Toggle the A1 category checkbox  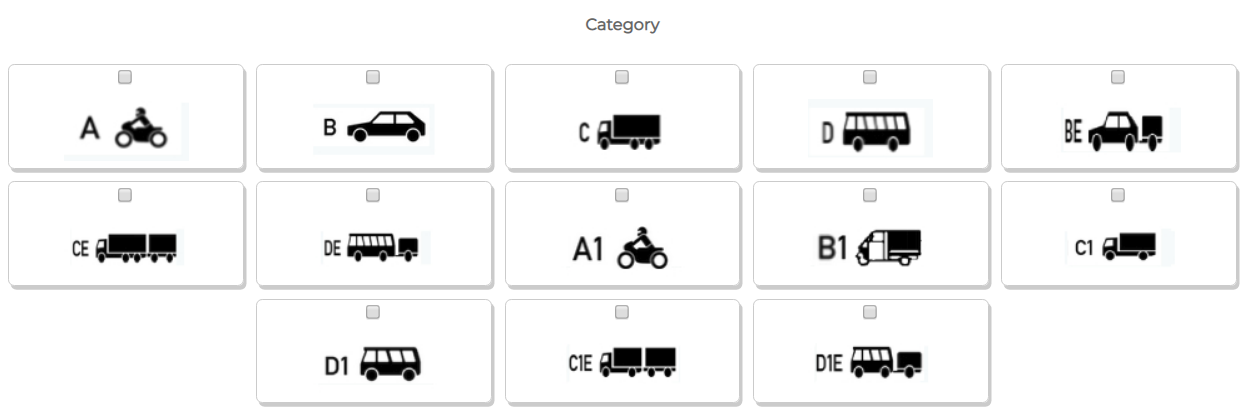(x=622, y=195)
